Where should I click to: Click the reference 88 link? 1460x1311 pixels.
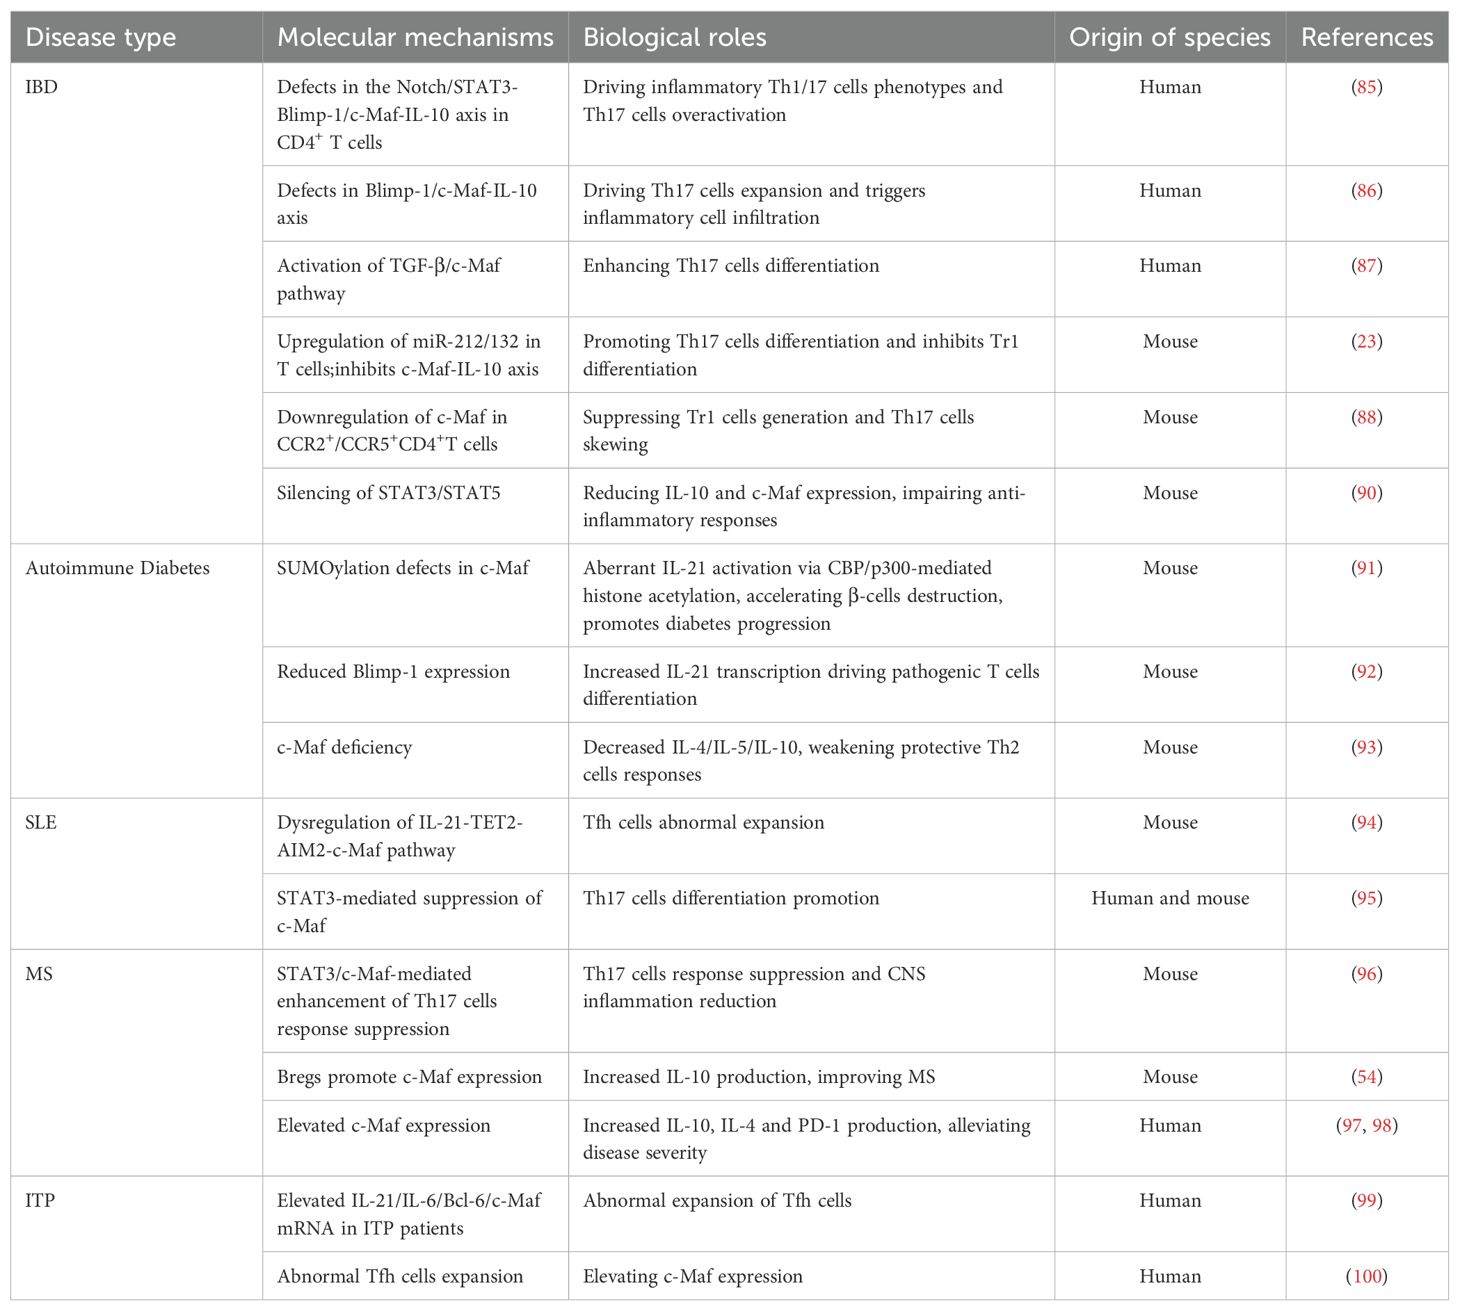coord(1366,417)
